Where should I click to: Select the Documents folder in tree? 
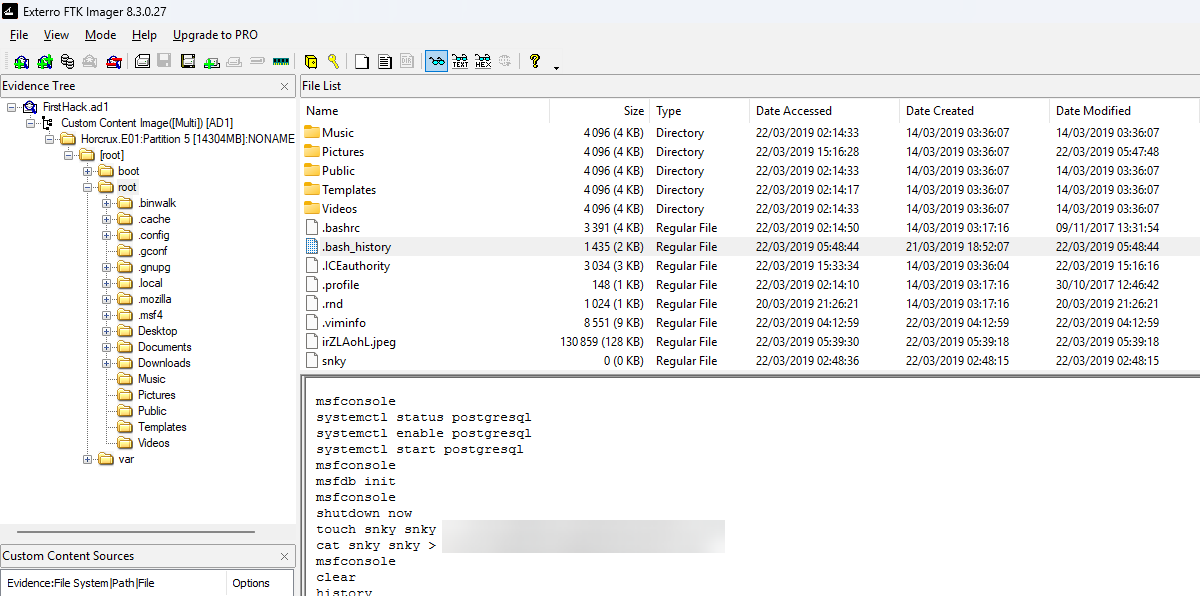pos(164,347)
